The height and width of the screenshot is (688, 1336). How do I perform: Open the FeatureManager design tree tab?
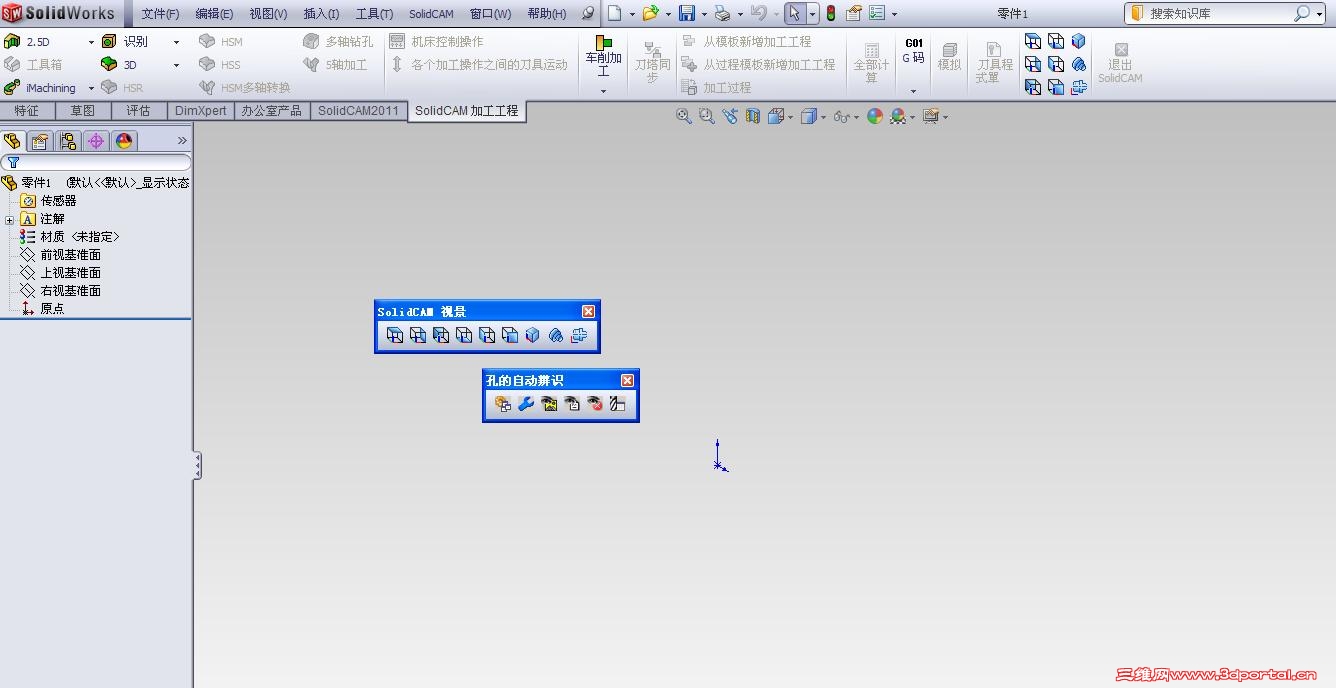(13, 141)
